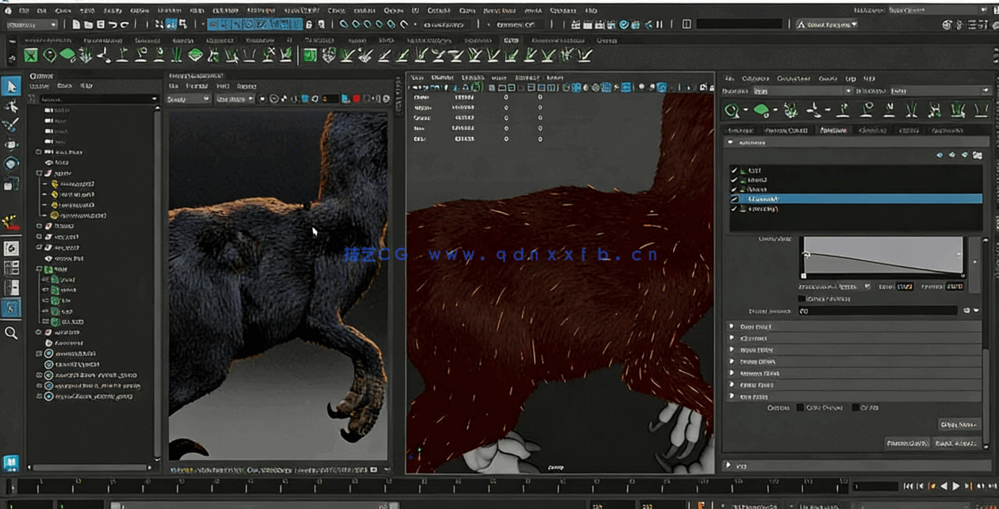Toggle the checkbox of the highlighted modifier
999x509 pixels.
735,199
